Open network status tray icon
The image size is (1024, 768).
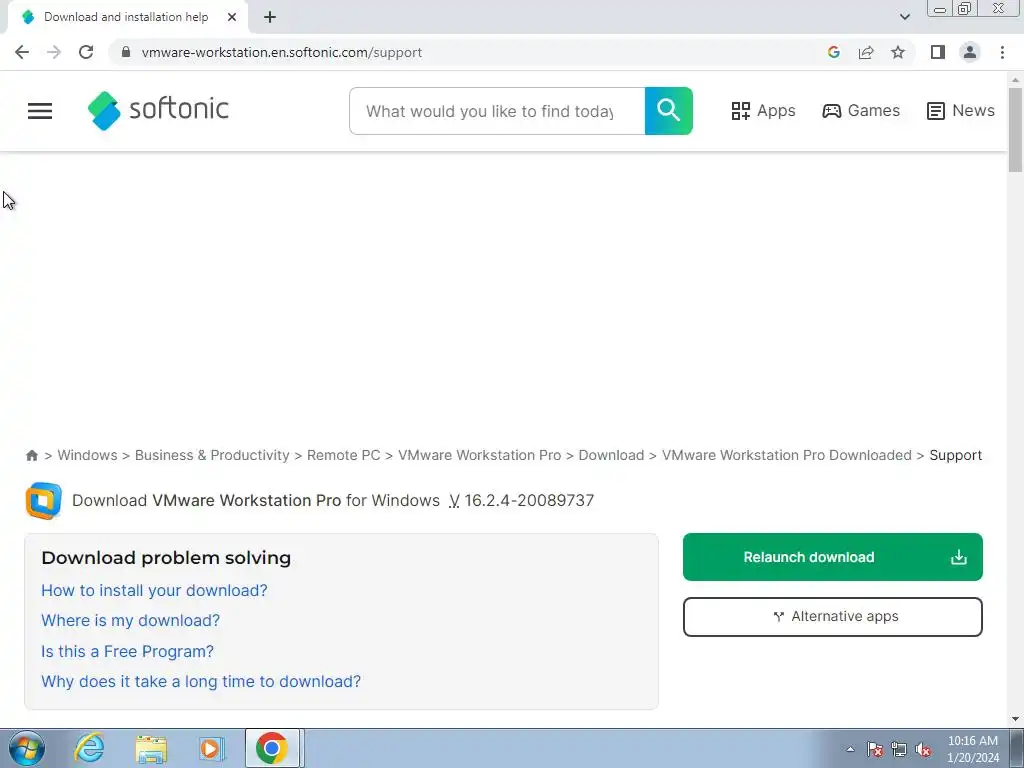click(899, 749)
